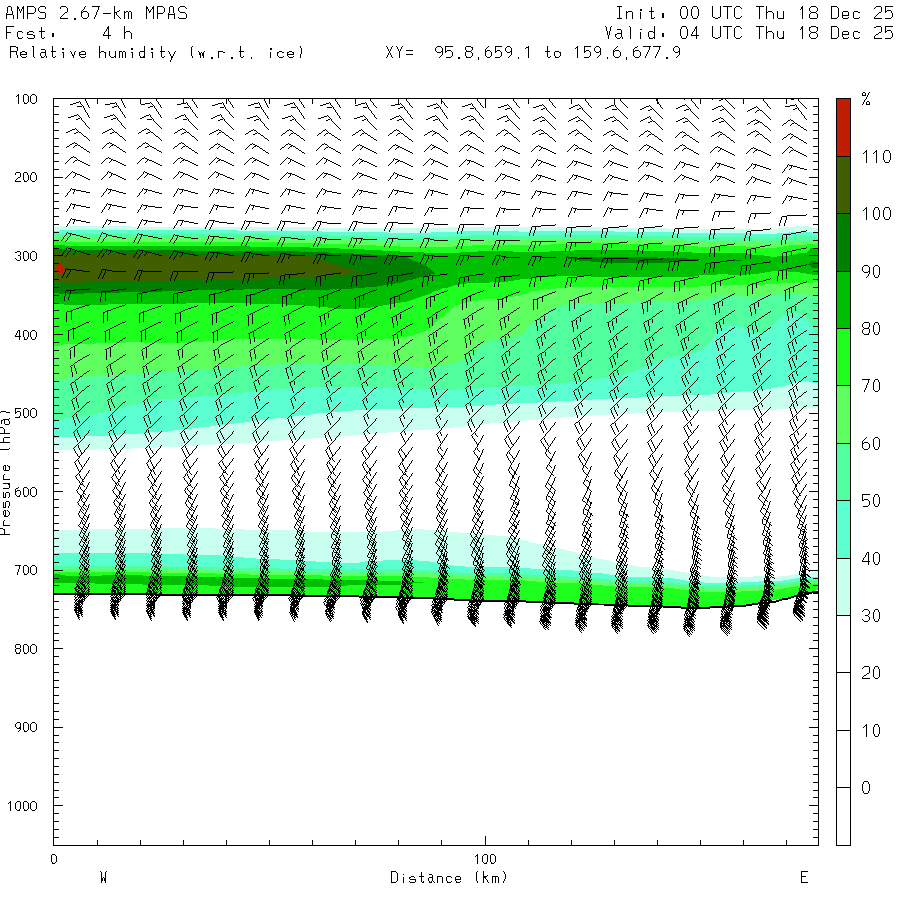Click the 'E' east endpoint label
The width and height of the screenshot is (900, 900).
point(804,878)
